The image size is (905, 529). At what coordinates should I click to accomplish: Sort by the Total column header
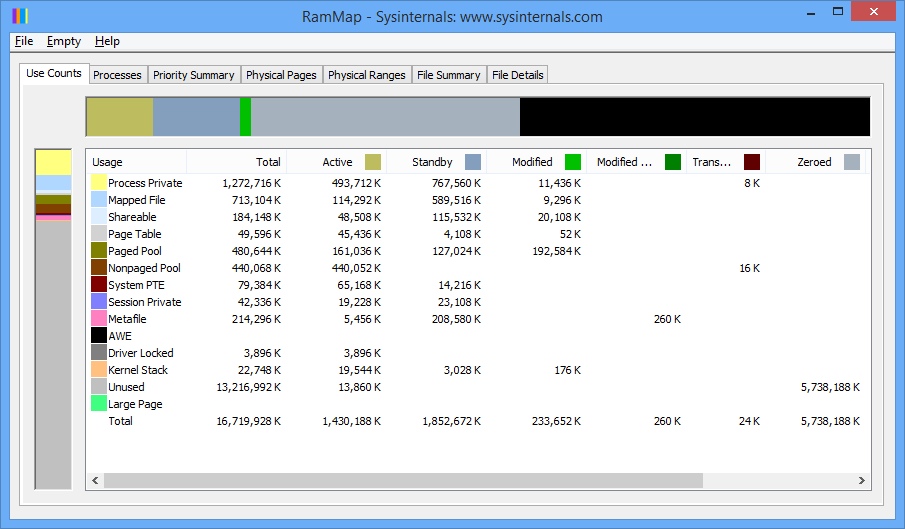[237, 162]
